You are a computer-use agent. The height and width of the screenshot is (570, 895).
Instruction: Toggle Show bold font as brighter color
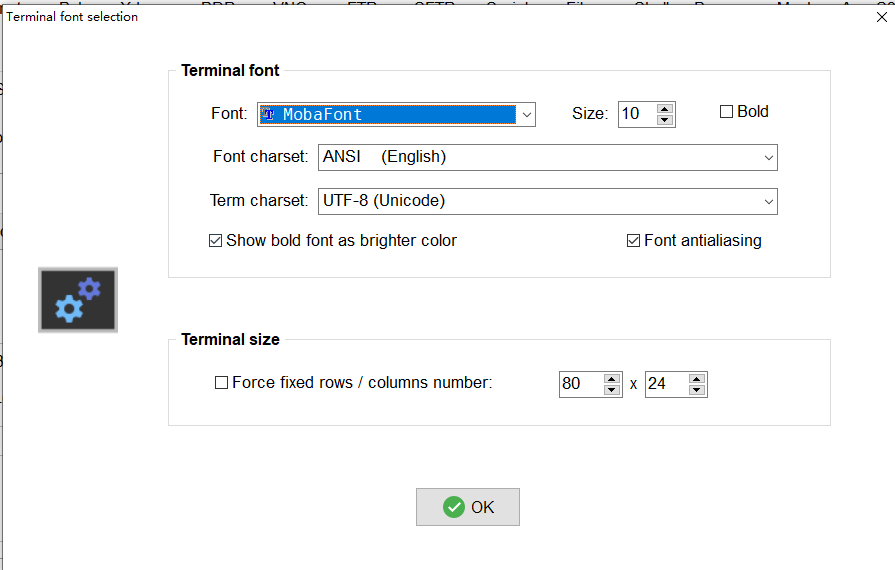(x=215, y=241)
